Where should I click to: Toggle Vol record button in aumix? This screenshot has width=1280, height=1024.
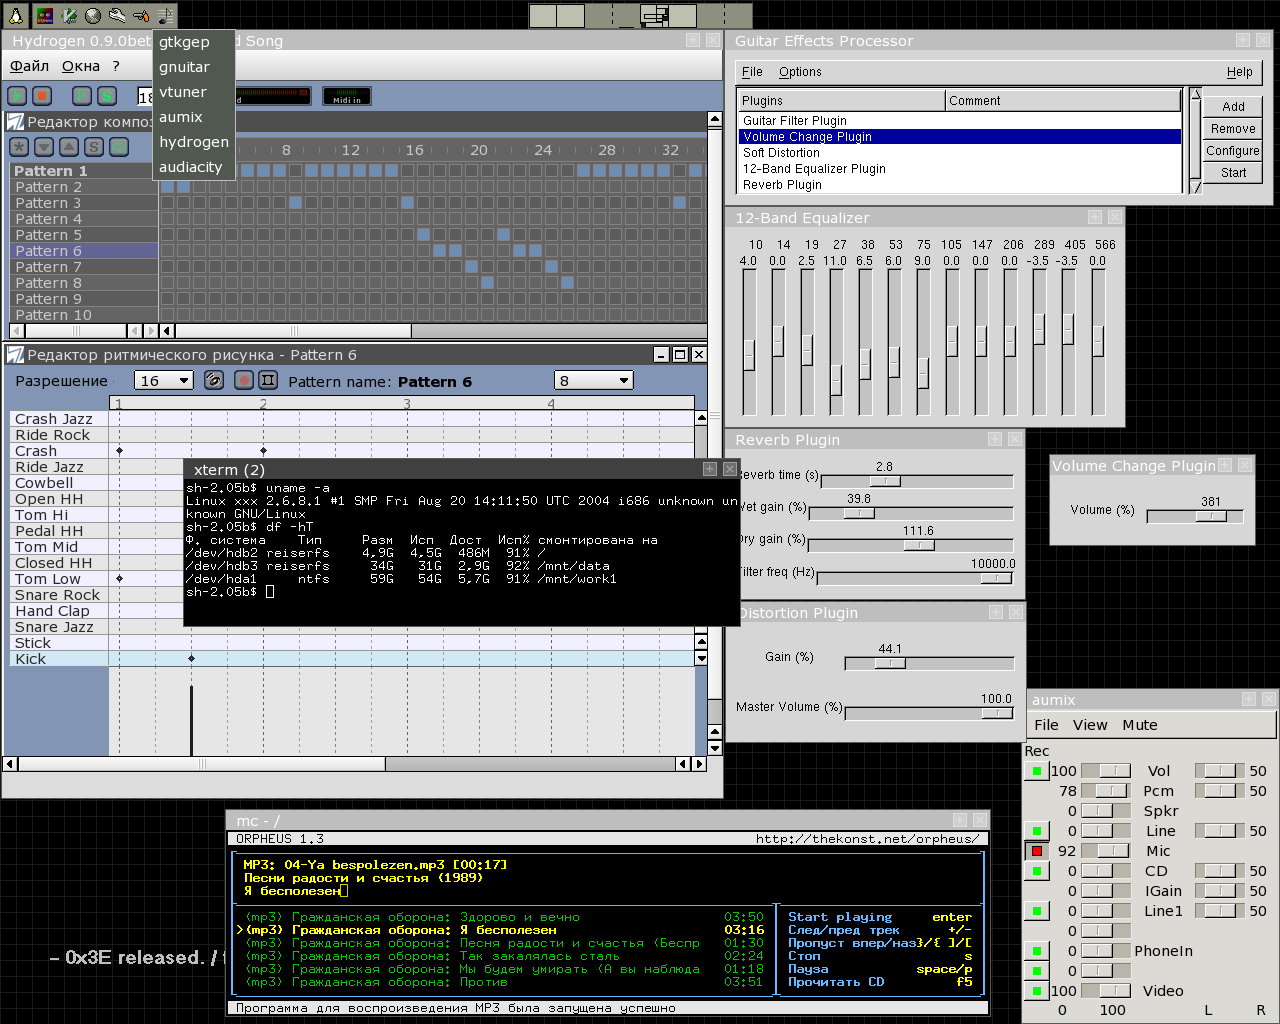[1037, 771]
